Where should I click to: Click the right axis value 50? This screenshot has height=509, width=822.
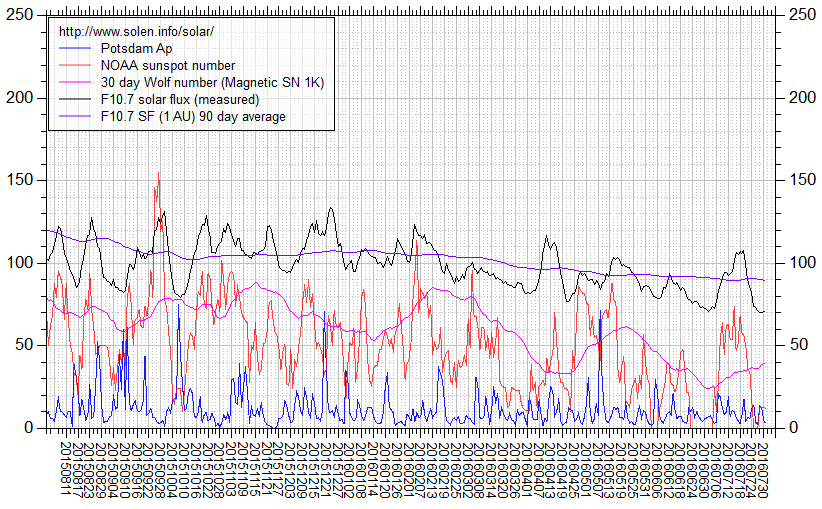[x=798, y=345]
